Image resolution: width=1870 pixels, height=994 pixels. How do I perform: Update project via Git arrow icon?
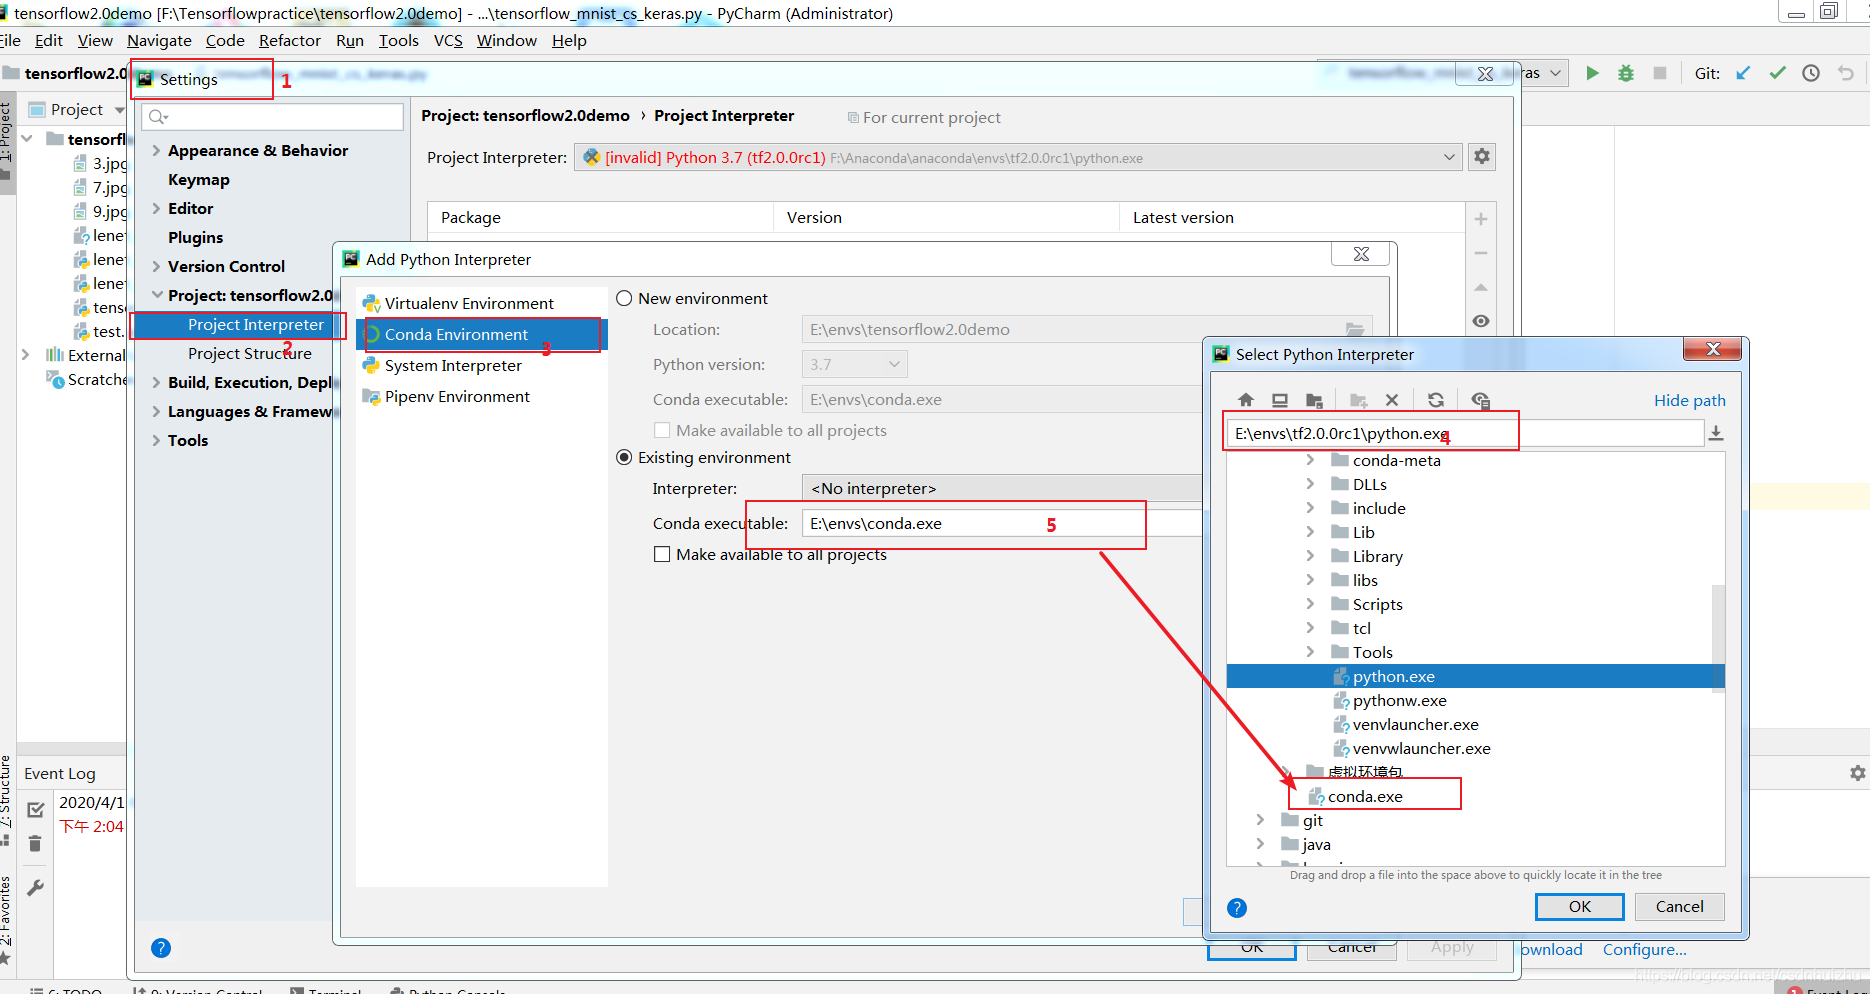tap(1743, 73)
